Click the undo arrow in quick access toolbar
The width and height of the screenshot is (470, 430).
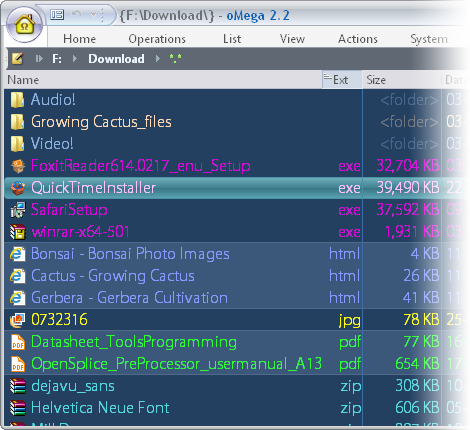click(x=76, y=14)
